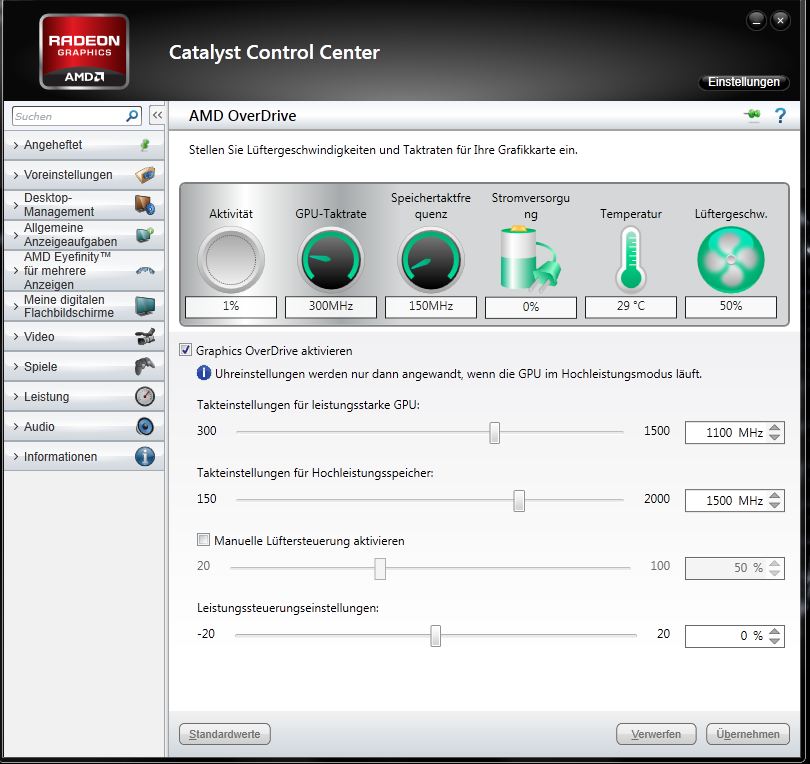Click the Allgemeine Anzeigeaufgaben monitor icon
810x764 pixels.
(145, 235)
